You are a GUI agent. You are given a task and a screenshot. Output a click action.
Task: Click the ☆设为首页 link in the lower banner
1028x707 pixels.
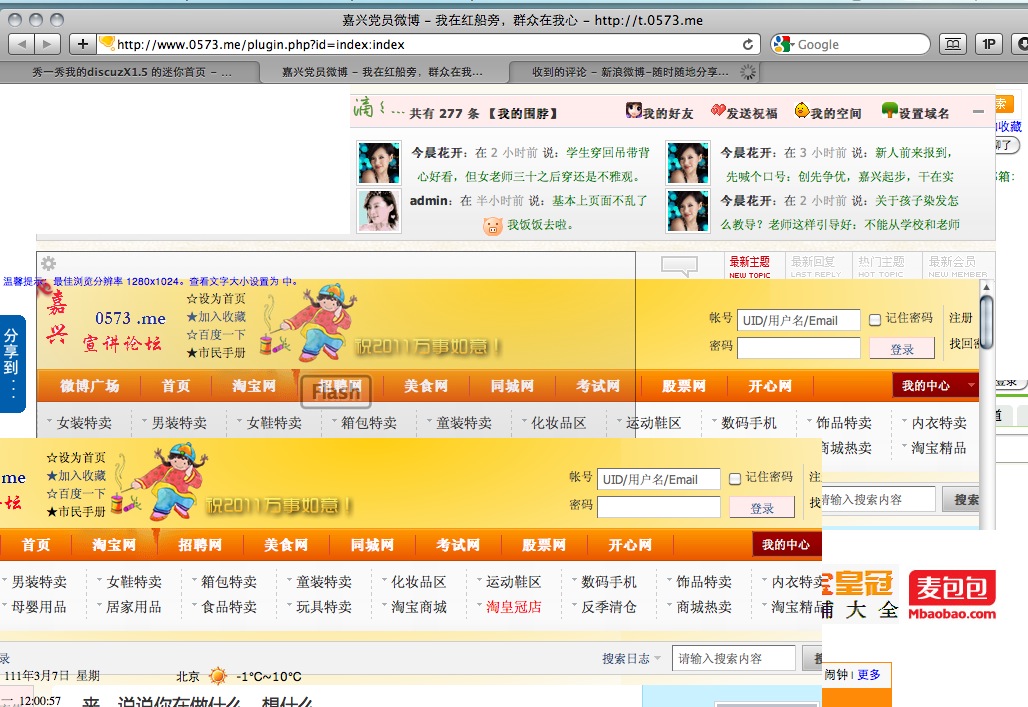[x=76, y=457]
